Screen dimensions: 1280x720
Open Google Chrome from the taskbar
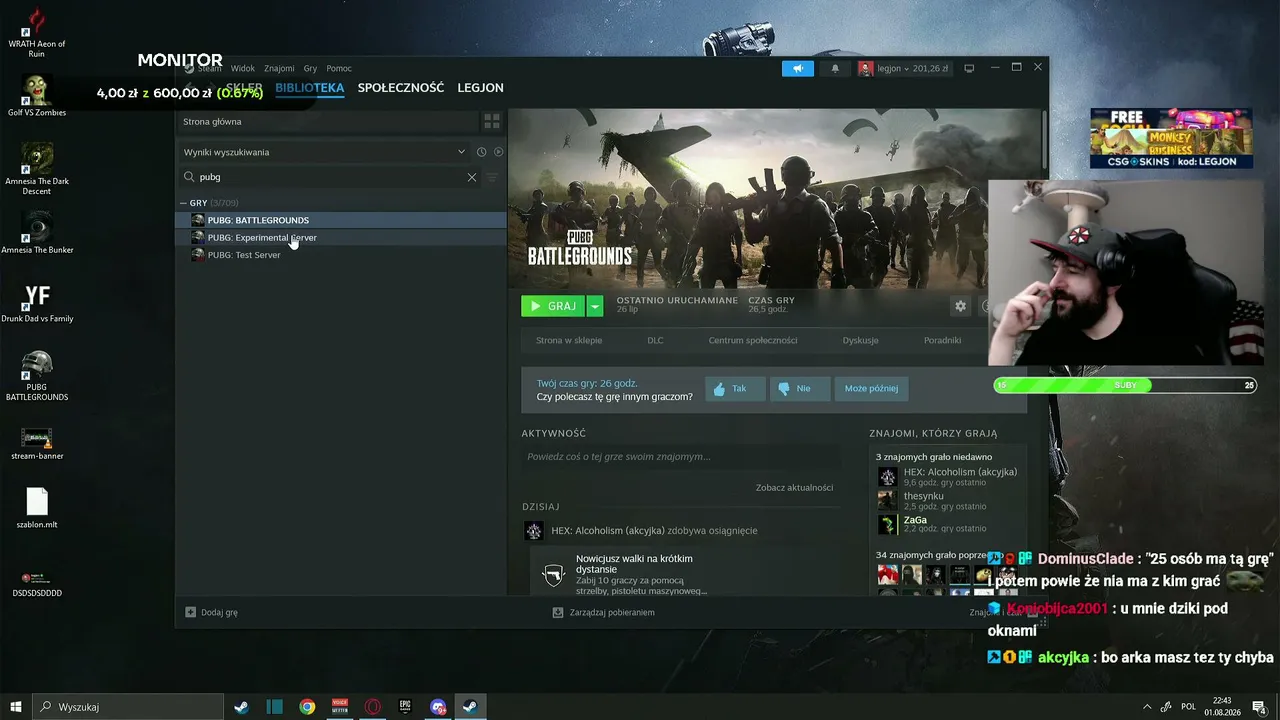[x=307, y=707]
